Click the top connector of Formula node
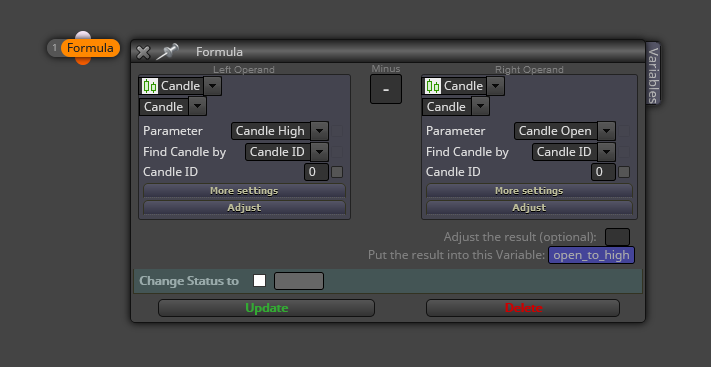The image size is (711, 367). 83,35
